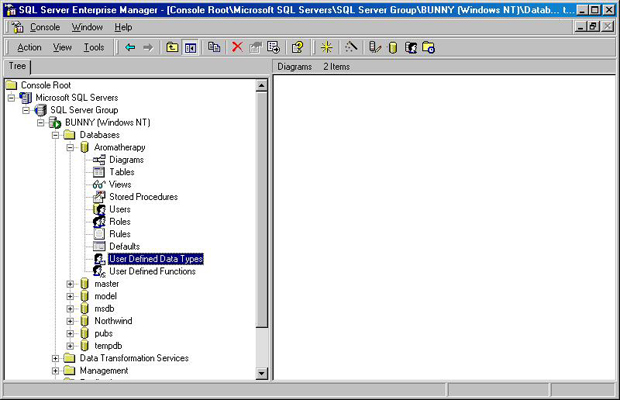
Task: Click the New Login toolbar icon
Action: pyautogui.click(x=411, y=47)
